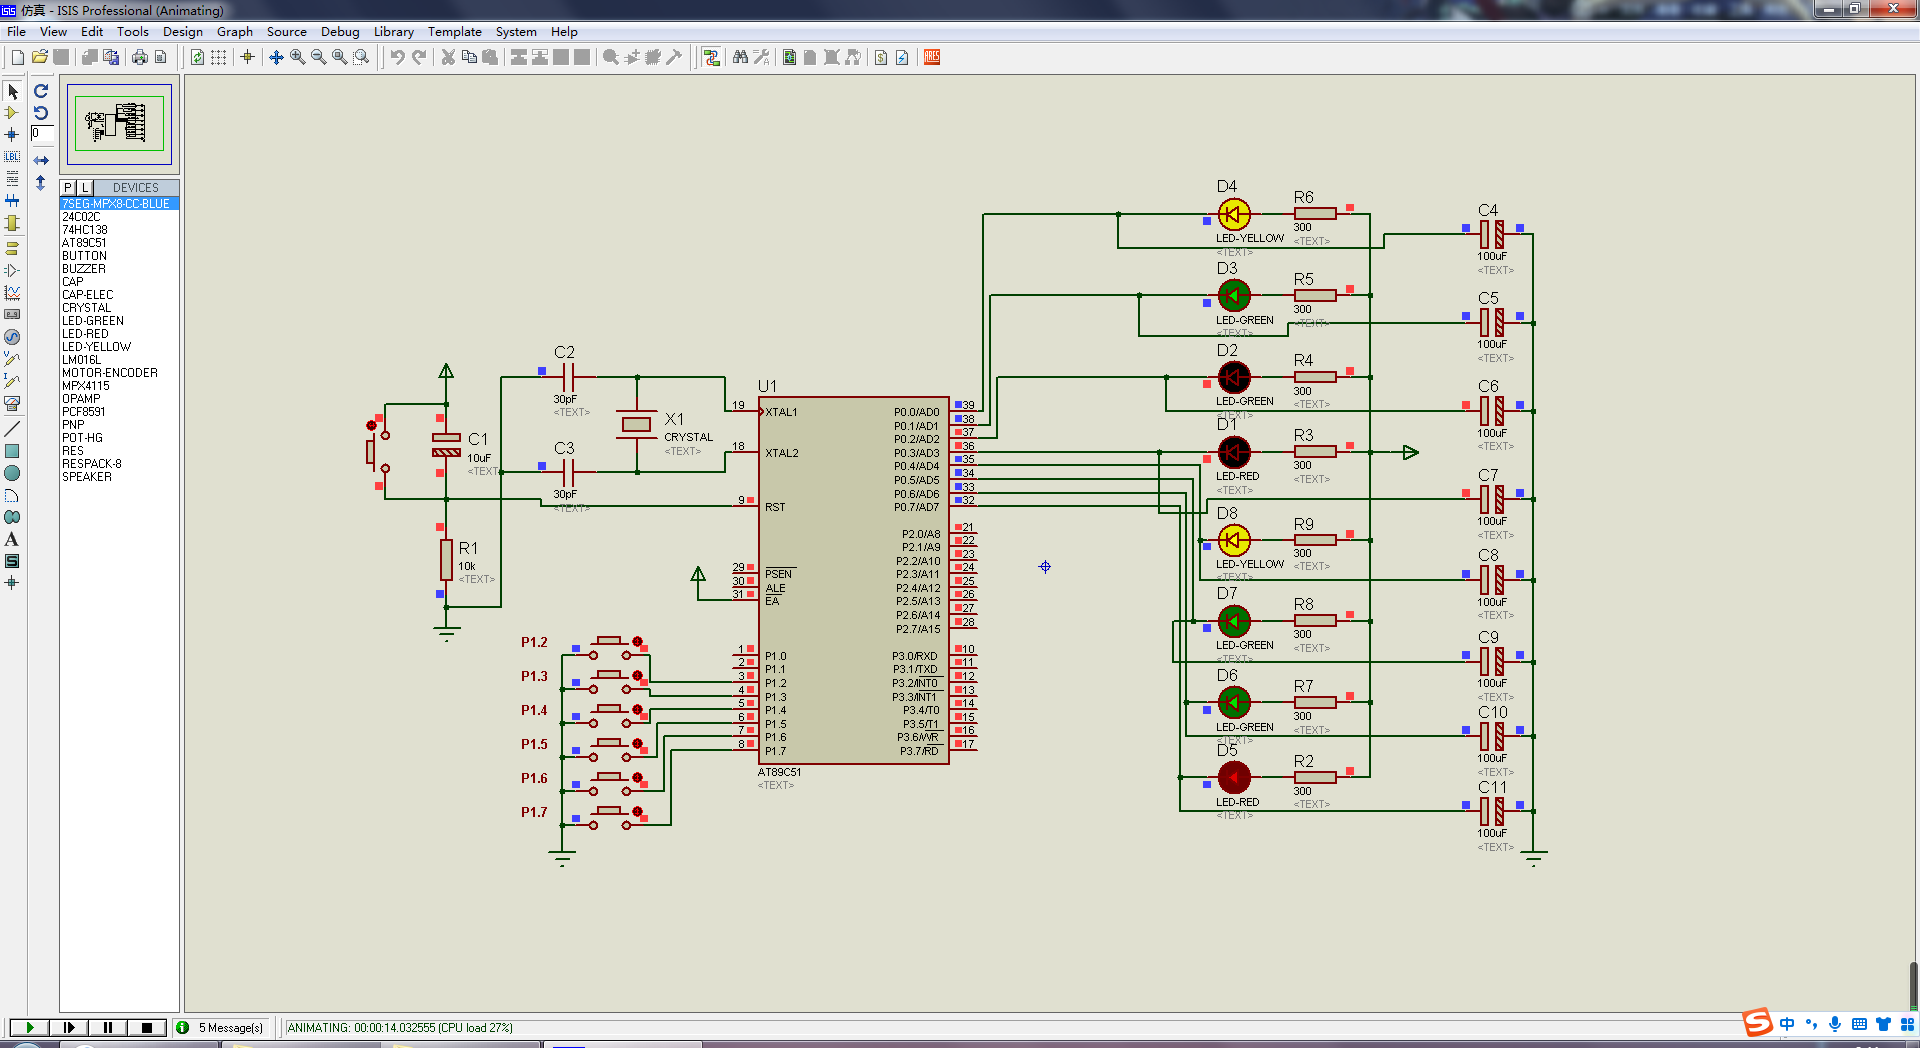Create a new design file
The image size is (1920, 1048).
[x=18, y=57]
